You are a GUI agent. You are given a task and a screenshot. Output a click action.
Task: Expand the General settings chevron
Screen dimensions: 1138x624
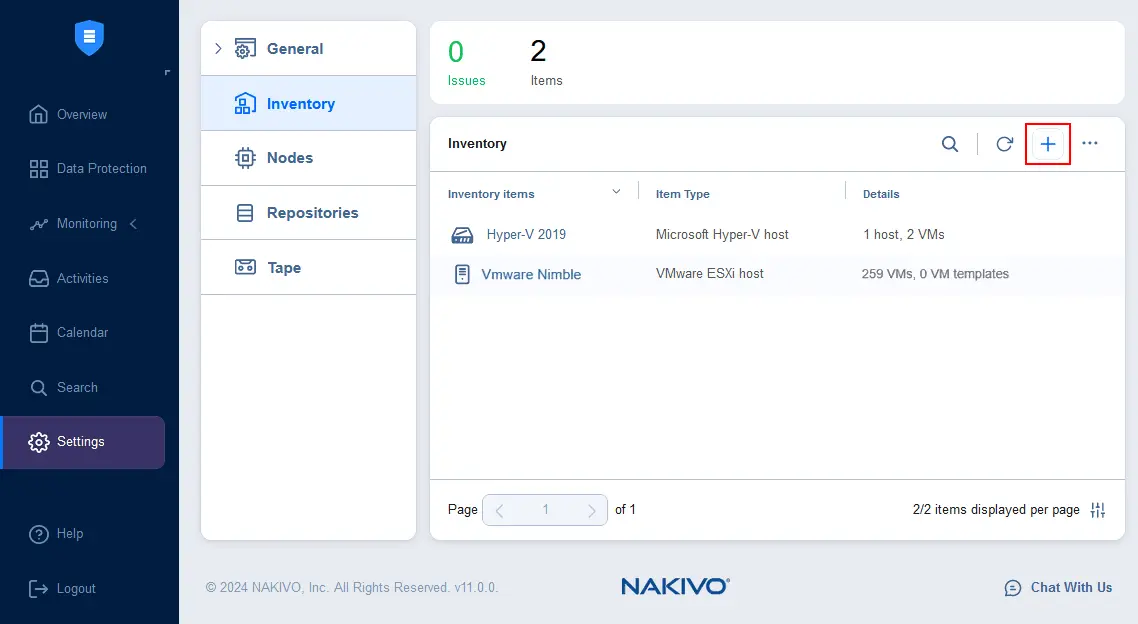pos(218,49)
